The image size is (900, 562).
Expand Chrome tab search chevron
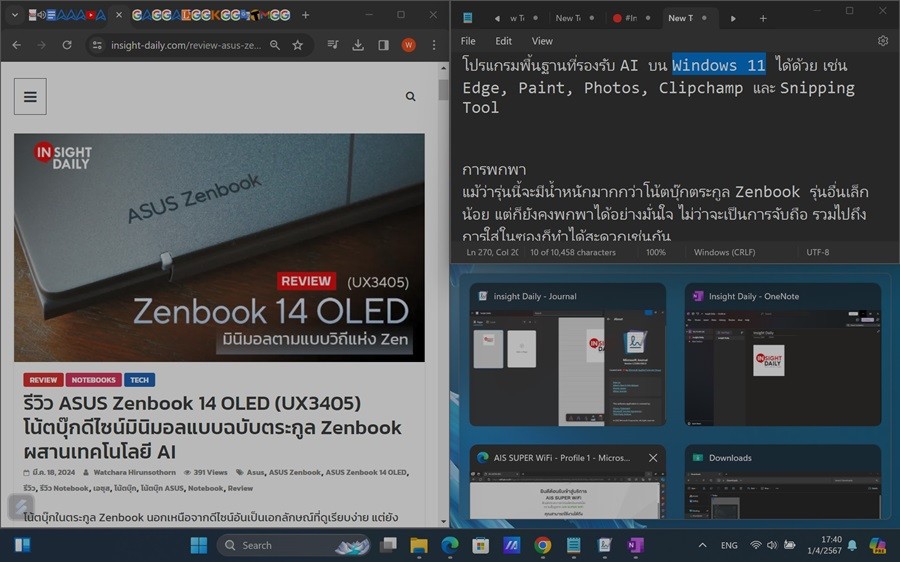[x=15, y=15]
